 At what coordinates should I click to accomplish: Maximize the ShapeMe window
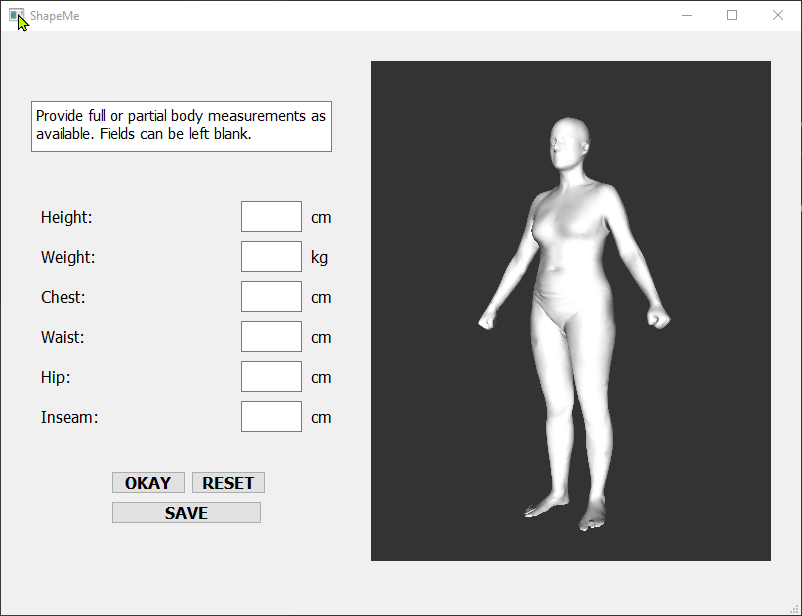click(731, 15)
